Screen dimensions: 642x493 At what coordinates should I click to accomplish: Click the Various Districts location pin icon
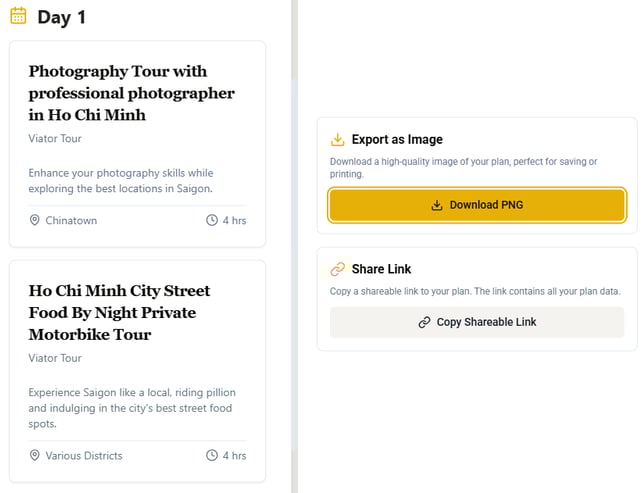point(35,455)
